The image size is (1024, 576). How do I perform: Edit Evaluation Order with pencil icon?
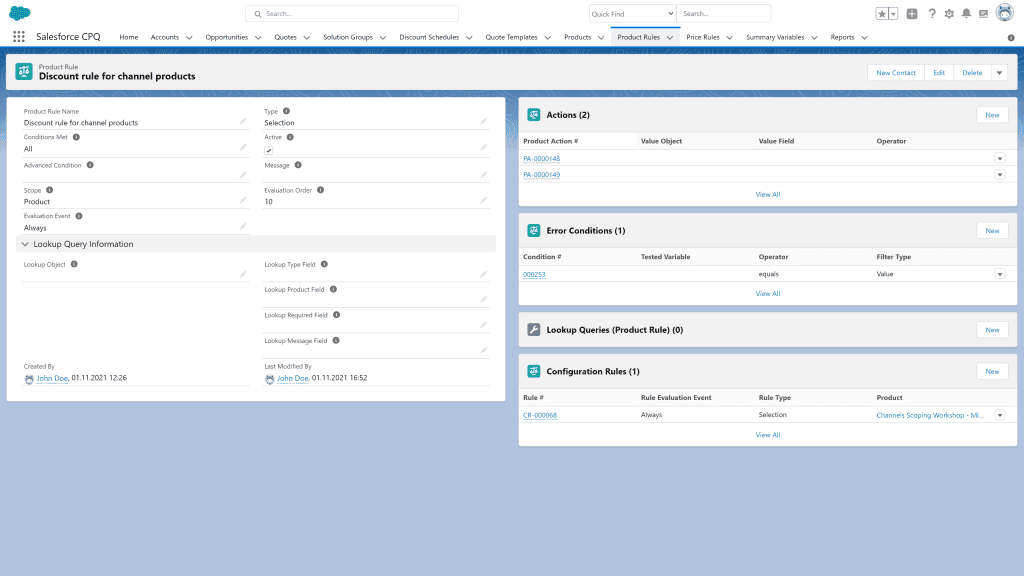tap(483, 200)
